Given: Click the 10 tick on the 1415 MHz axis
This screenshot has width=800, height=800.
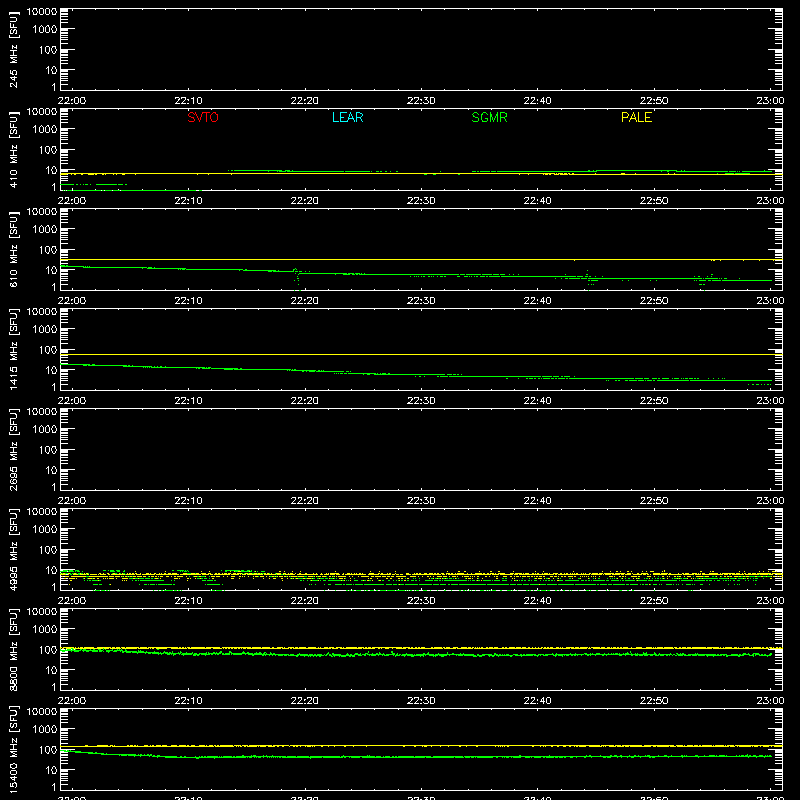Looking at the screenshot, I should pos(52,370).
